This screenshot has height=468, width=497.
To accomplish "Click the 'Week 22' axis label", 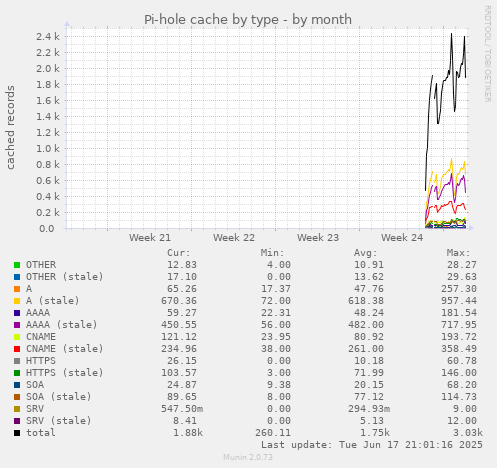I will (x=234, y=238).
